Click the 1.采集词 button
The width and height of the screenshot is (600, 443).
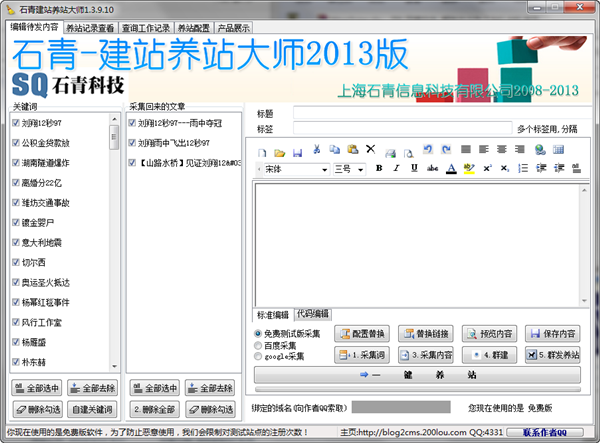pyautogui.click(x=362, y=355)
